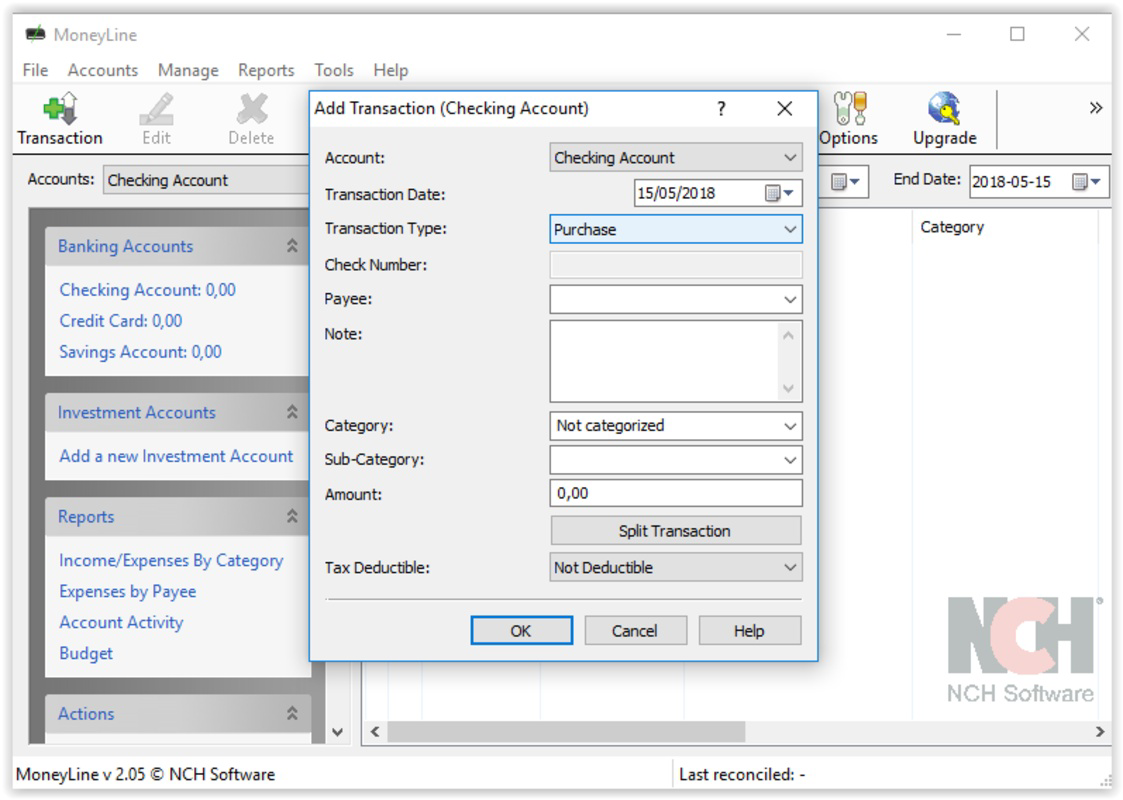1123x800 pixels.
Task: Open the Tools menu
Action: click(333, 70)
